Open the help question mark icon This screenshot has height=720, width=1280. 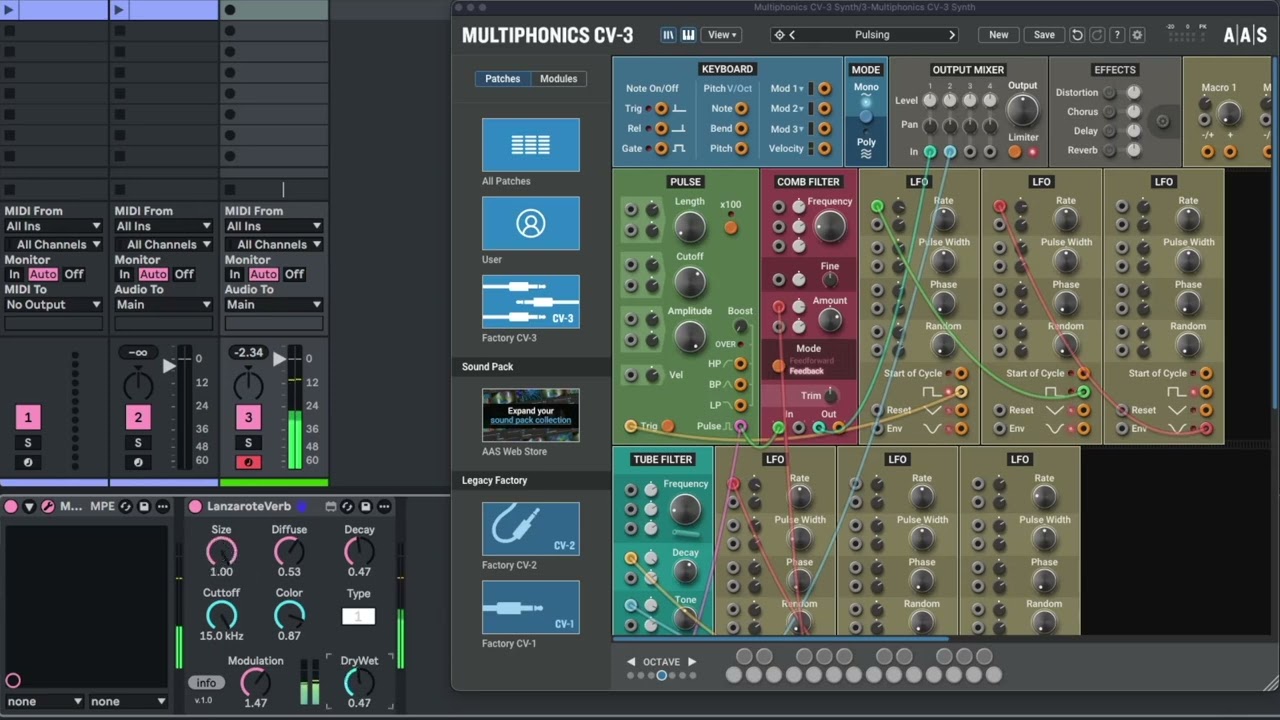[1117, 35]
